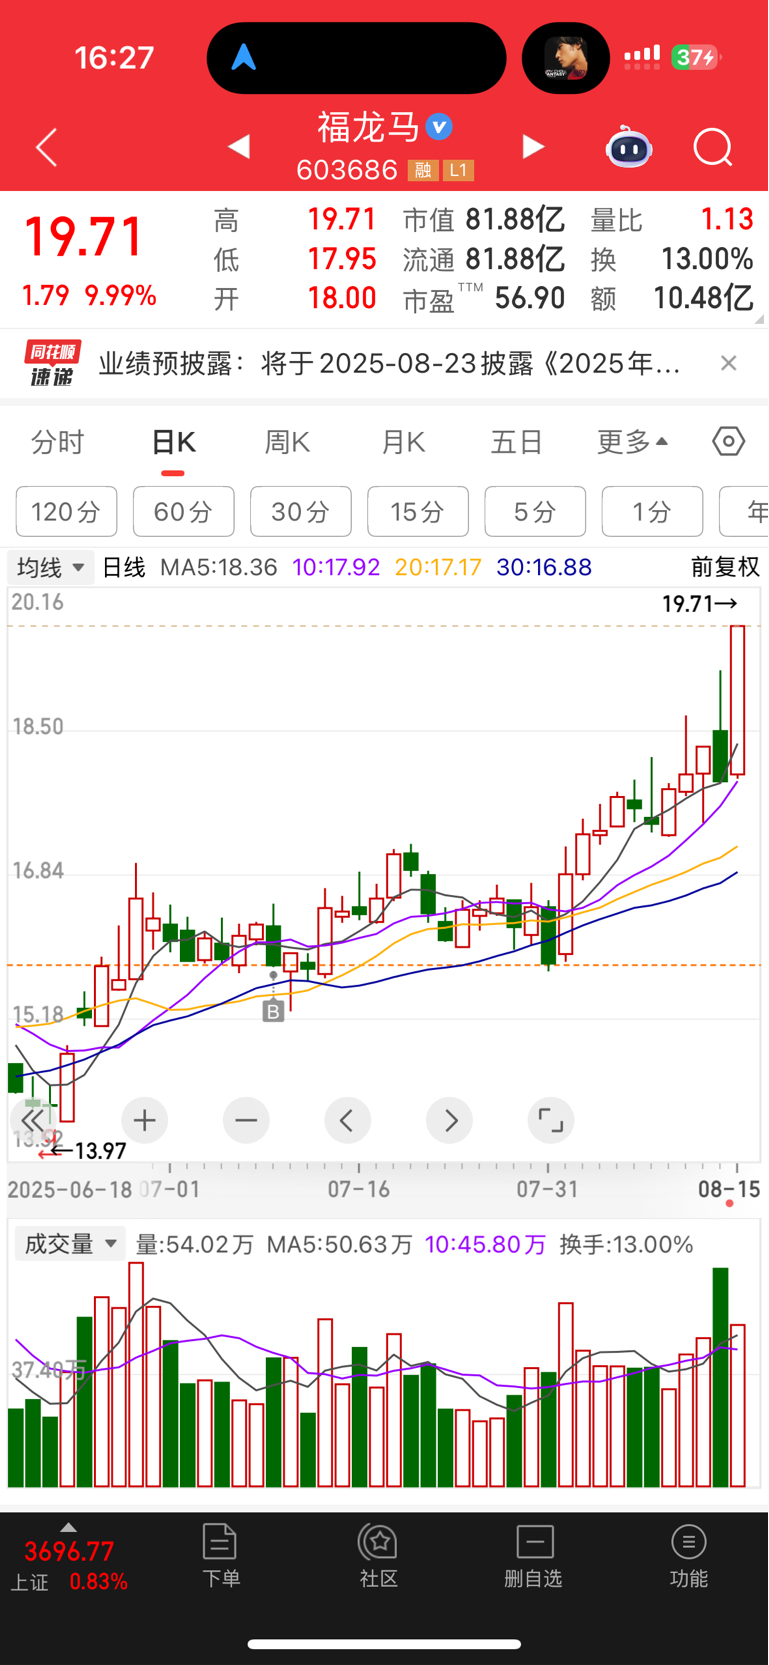Open the 同花顺速递 news logo

(52, 364)
